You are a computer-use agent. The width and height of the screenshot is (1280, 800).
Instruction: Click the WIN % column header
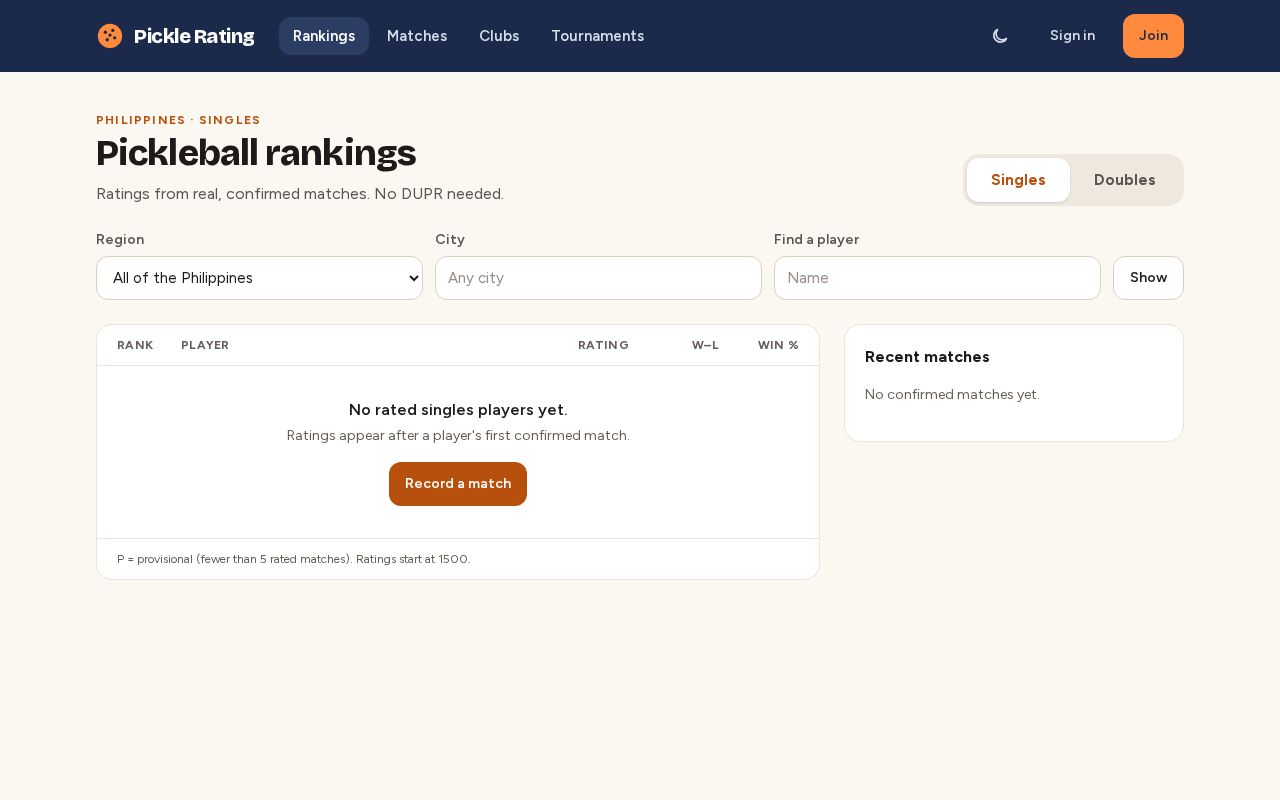pyautogui.click(x=778, y=345)
